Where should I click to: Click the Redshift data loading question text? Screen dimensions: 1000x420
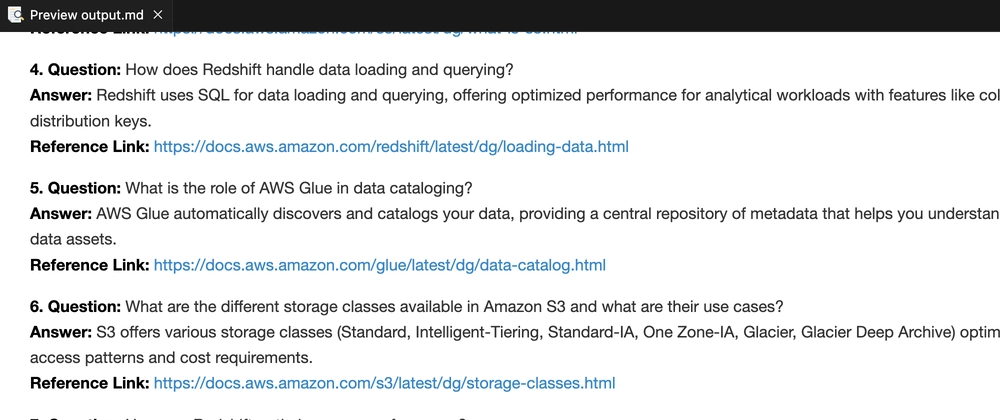[319, 69]
